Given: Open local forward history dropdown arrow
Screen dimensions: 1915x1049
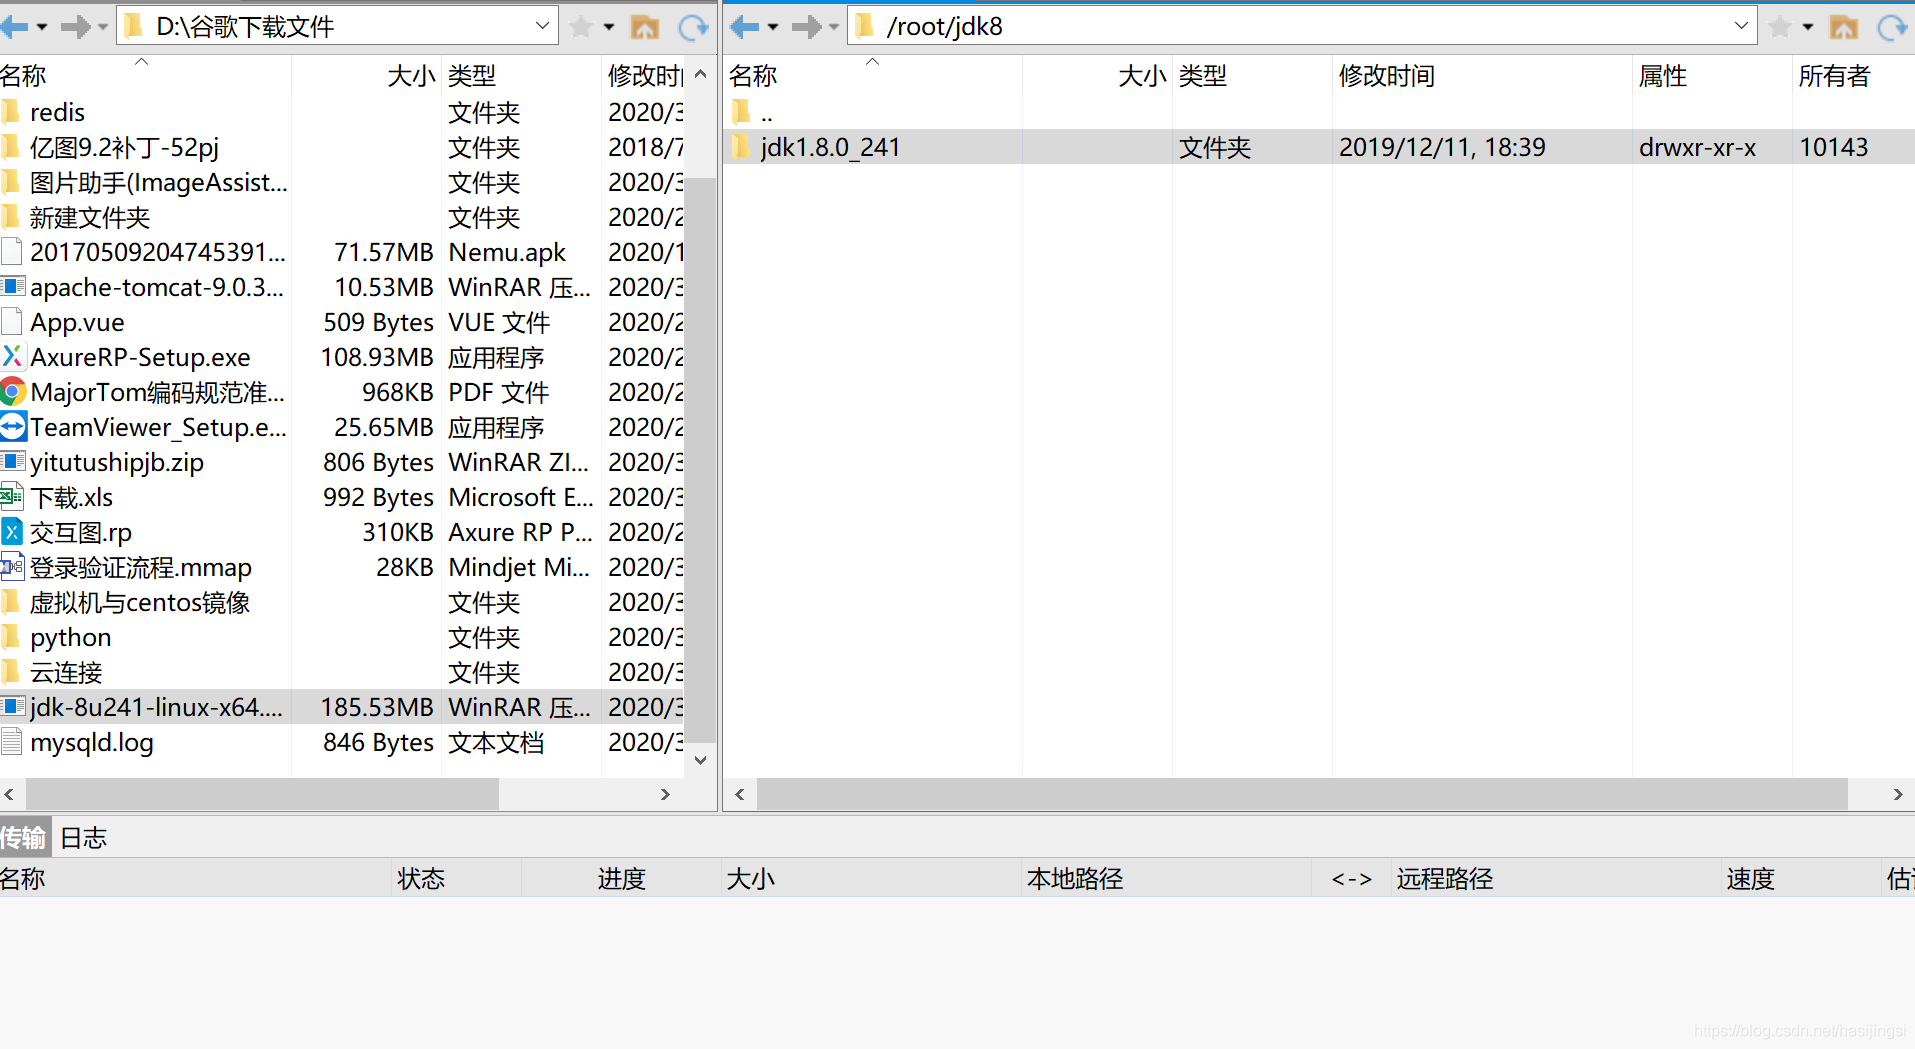Looking at the screenshot, I should click(102, 27).
